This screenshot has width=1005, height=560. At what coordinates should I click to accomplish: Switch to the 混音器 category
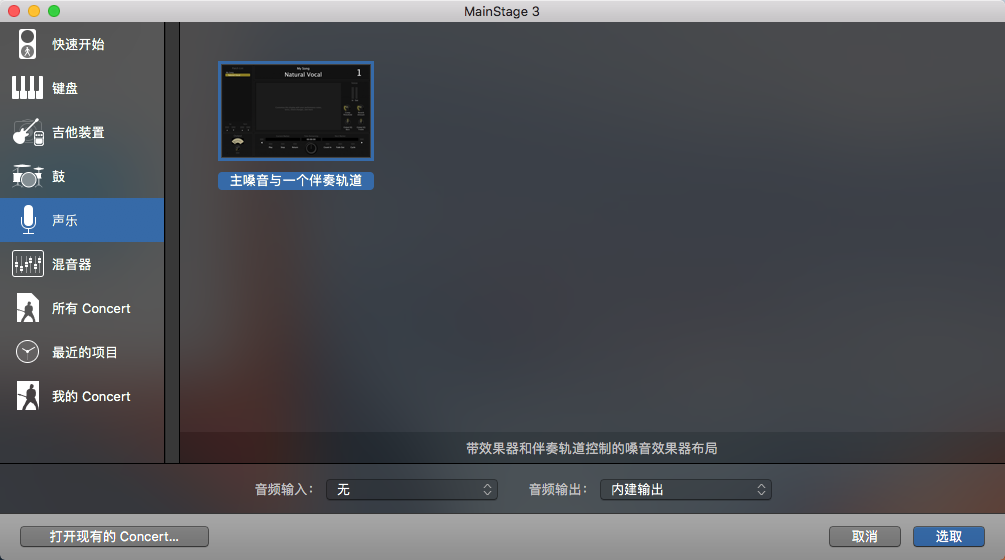(82, 264)
